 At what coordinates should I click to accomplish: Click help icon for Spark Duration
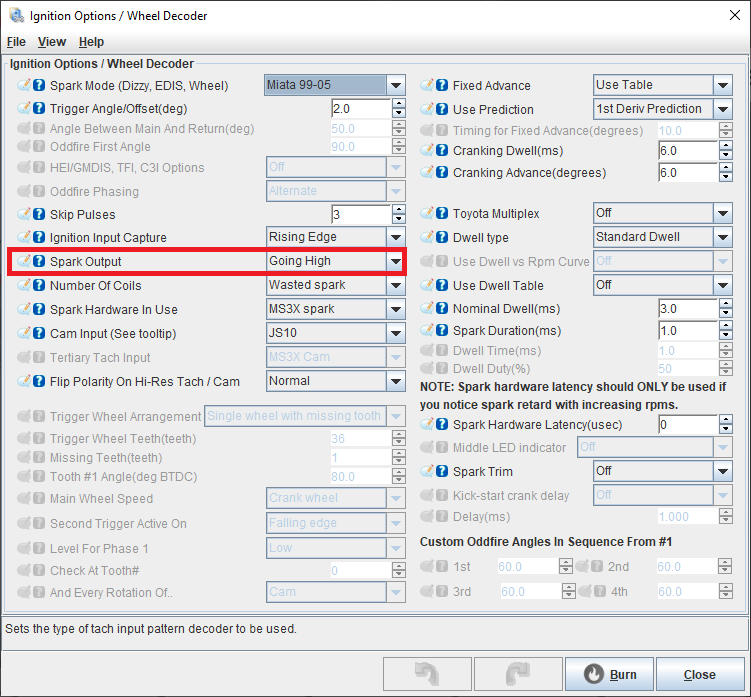442,330
